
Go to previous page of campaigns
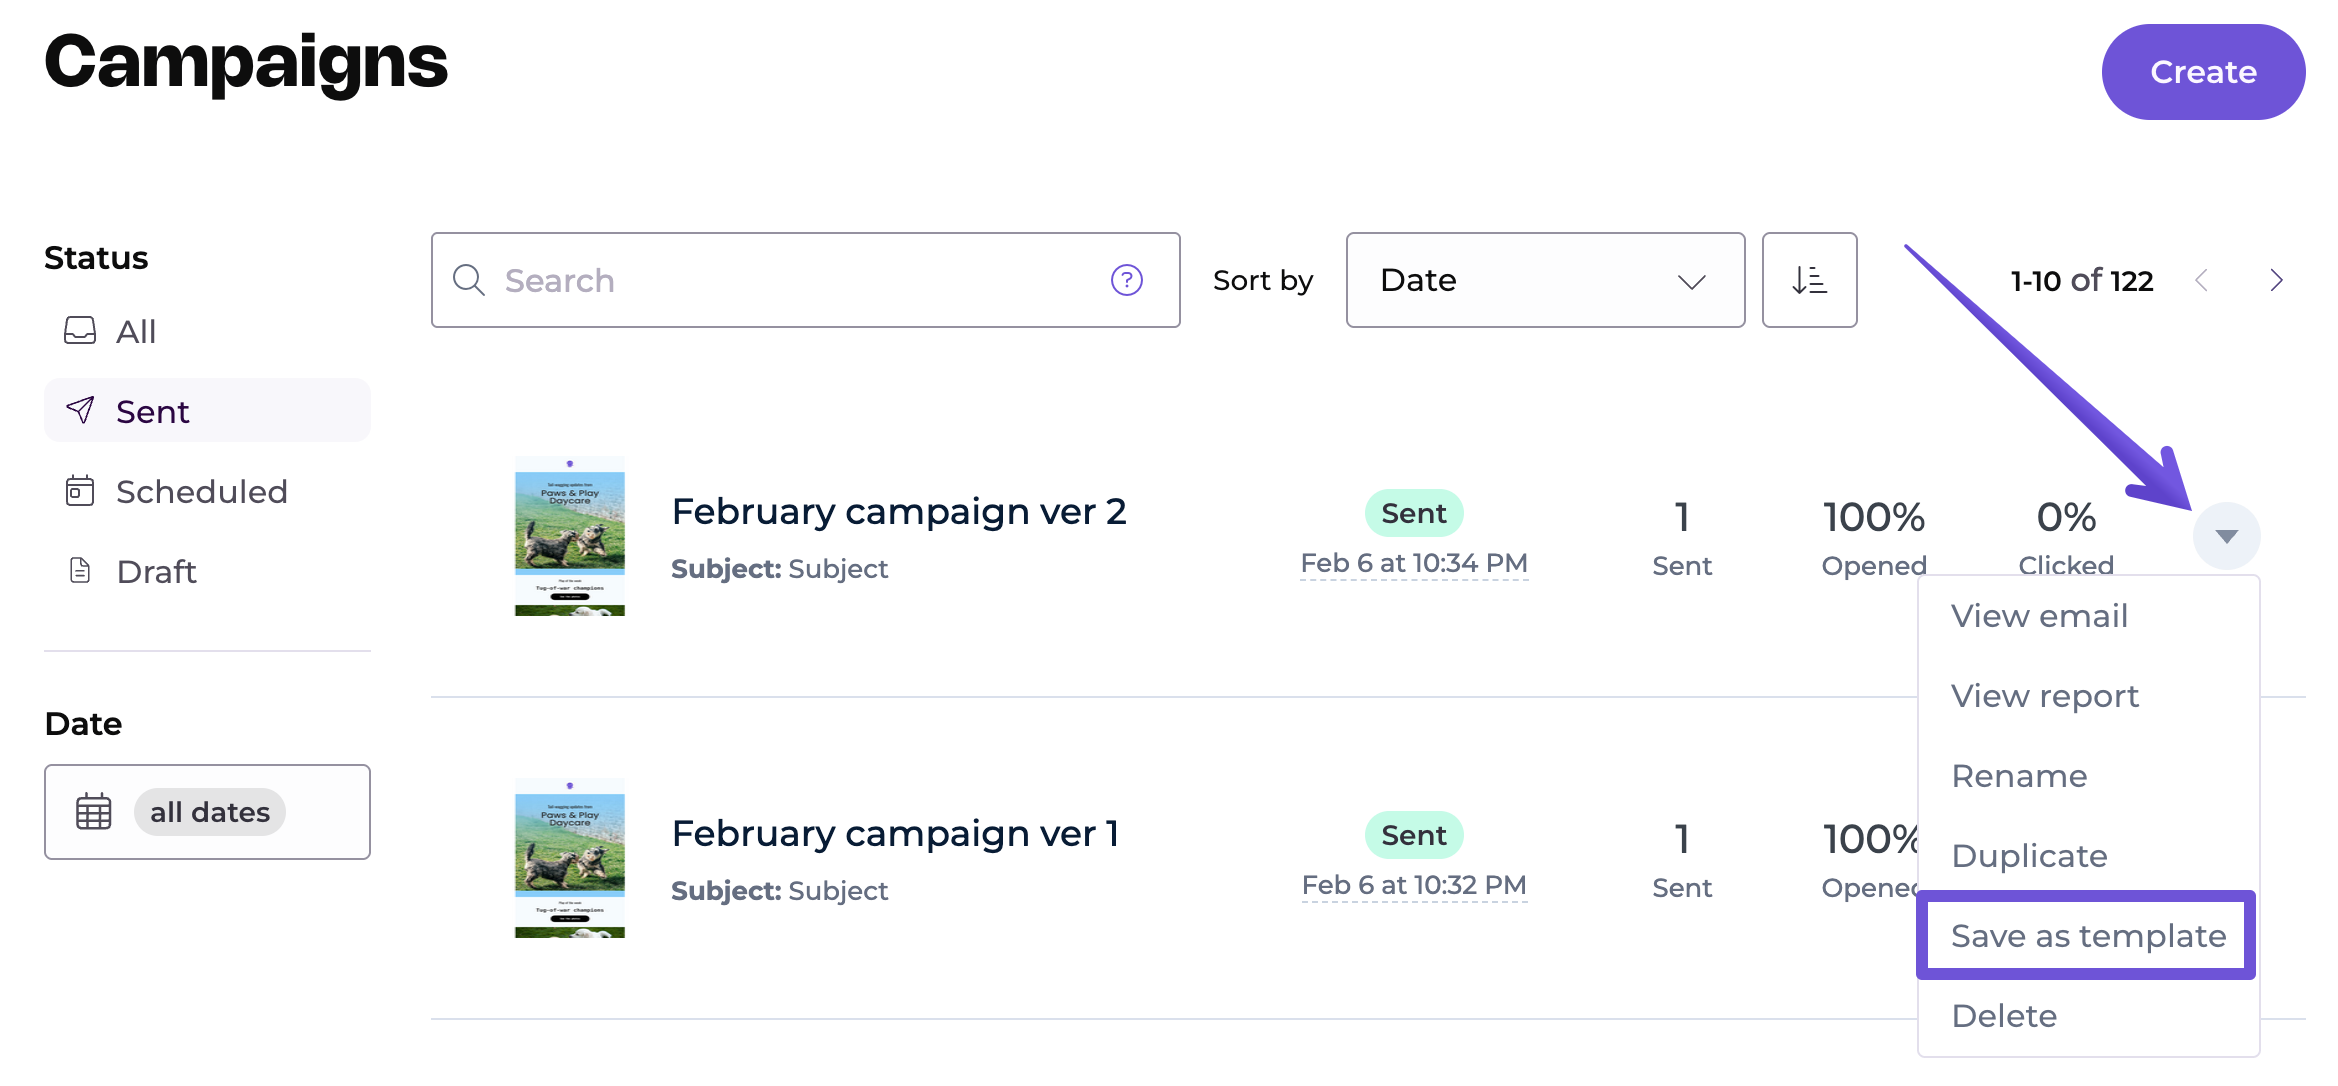coord(2201,280)
